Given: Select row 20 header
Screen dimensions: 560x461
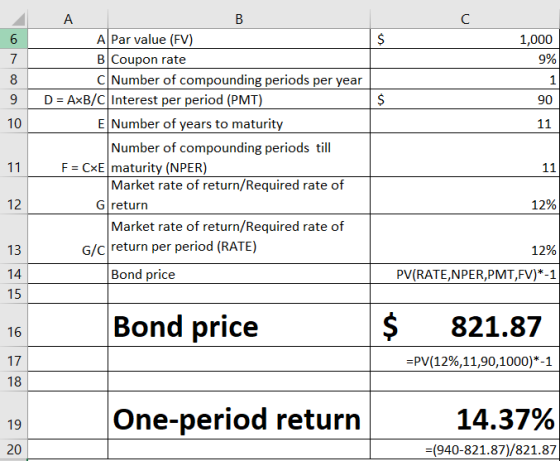Looking at the screenshot, I should (x=14, y=449).
